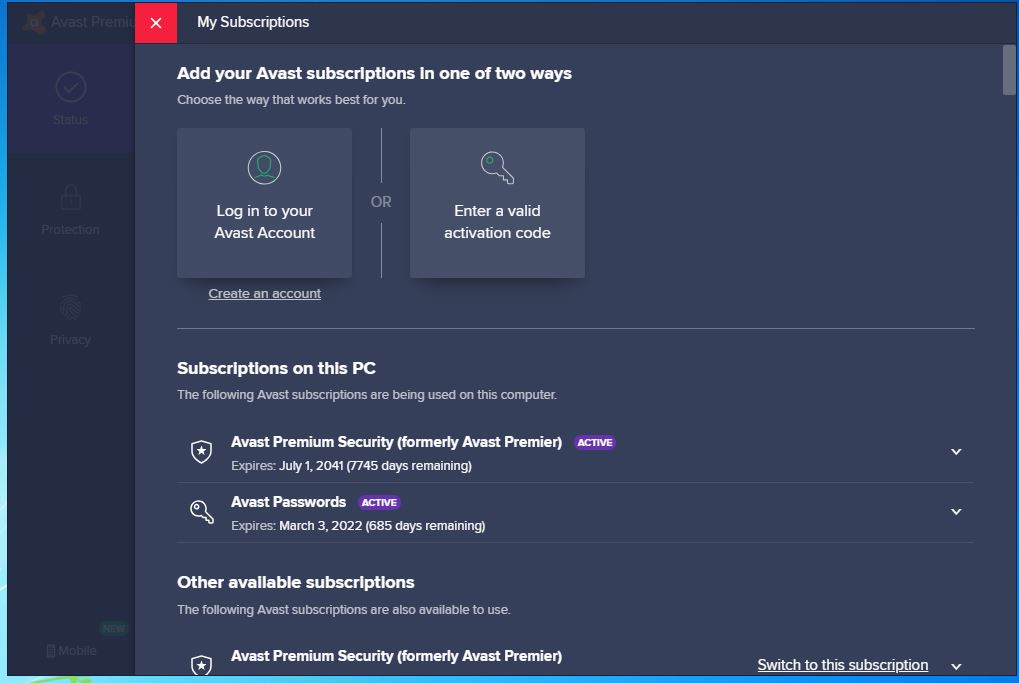
Task: Click the shield icon under other subscriptions
Action: point(202,665)
